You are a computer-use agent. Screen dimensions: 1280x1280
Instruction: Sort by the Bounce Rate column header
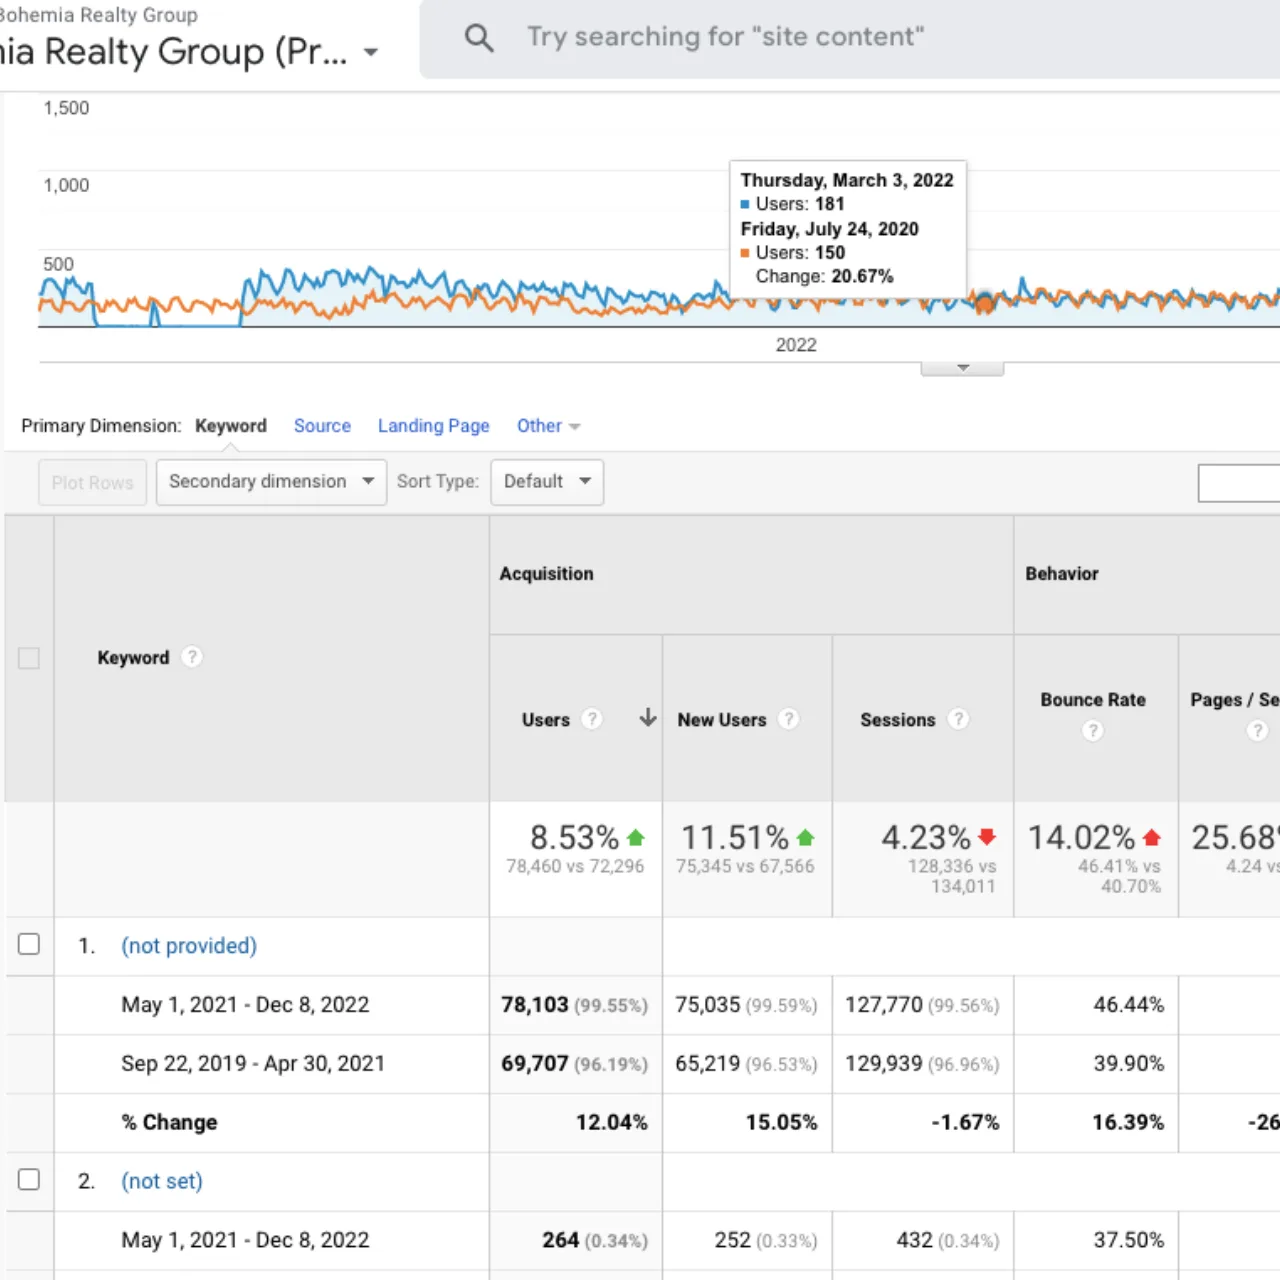pyautogui.click(x=1093, y=700)
